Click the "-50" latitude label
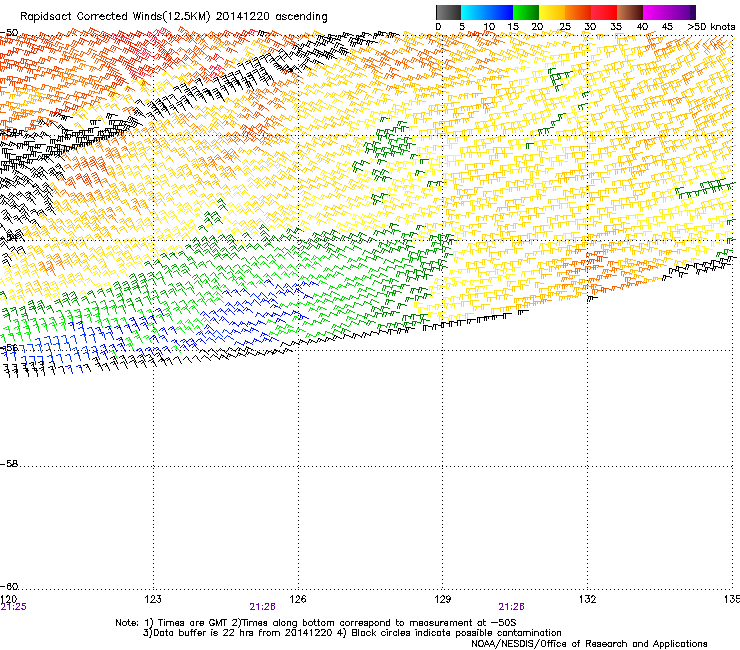740x650 pixels. (x=9, y=33)
